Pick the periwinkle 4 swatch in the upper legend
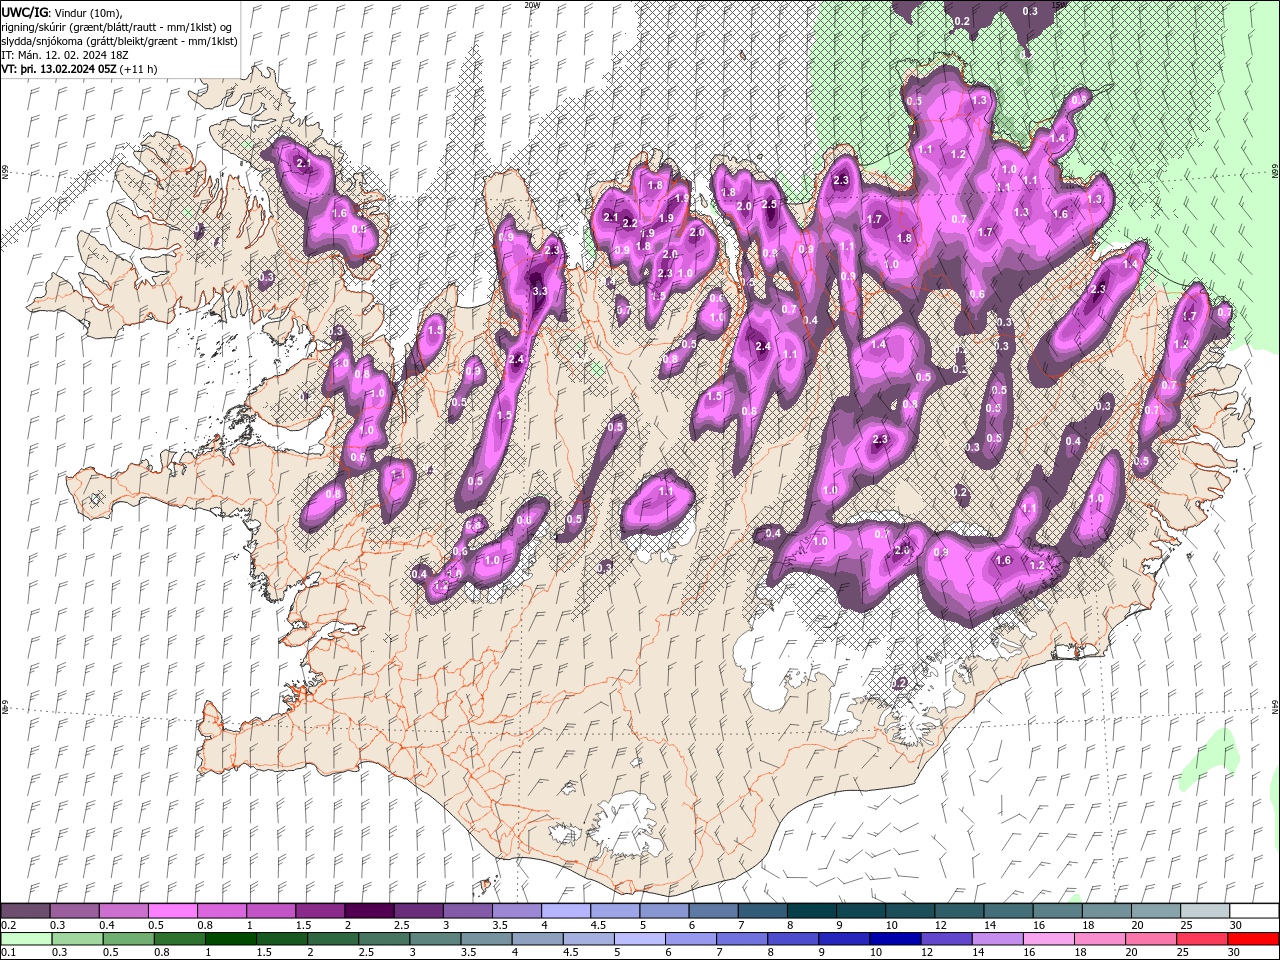This screenshot has width=1280, height=960. (x=565, y=911)
